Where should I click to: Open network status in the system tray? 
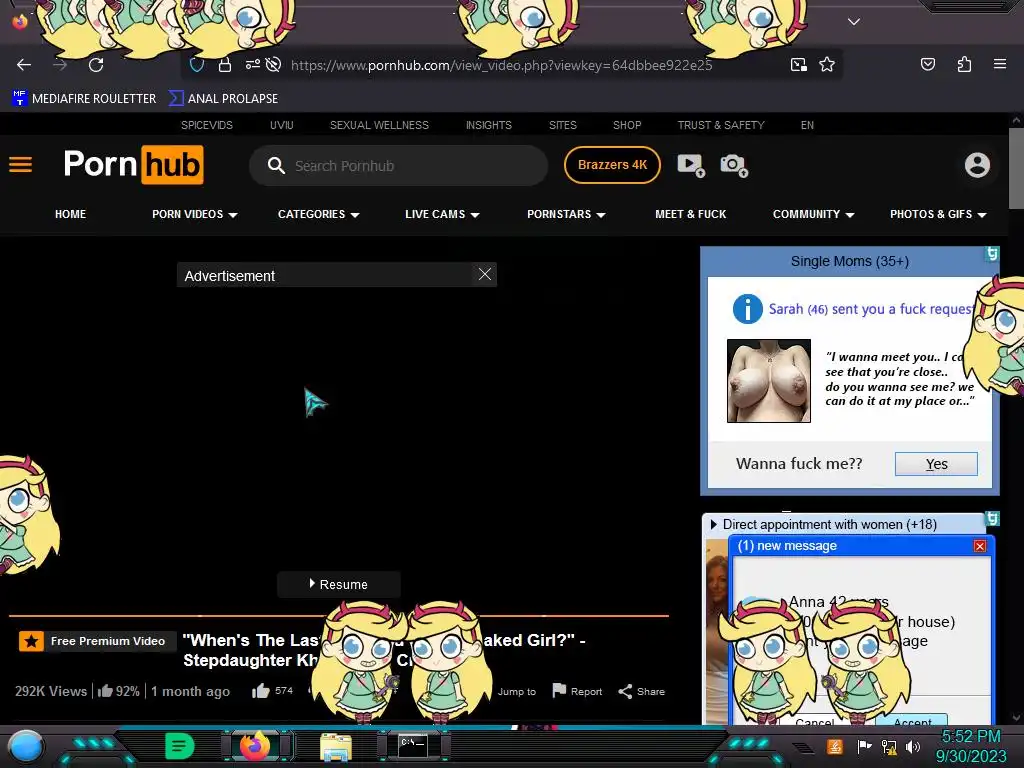pyautogui.click(x=888, y=746)
